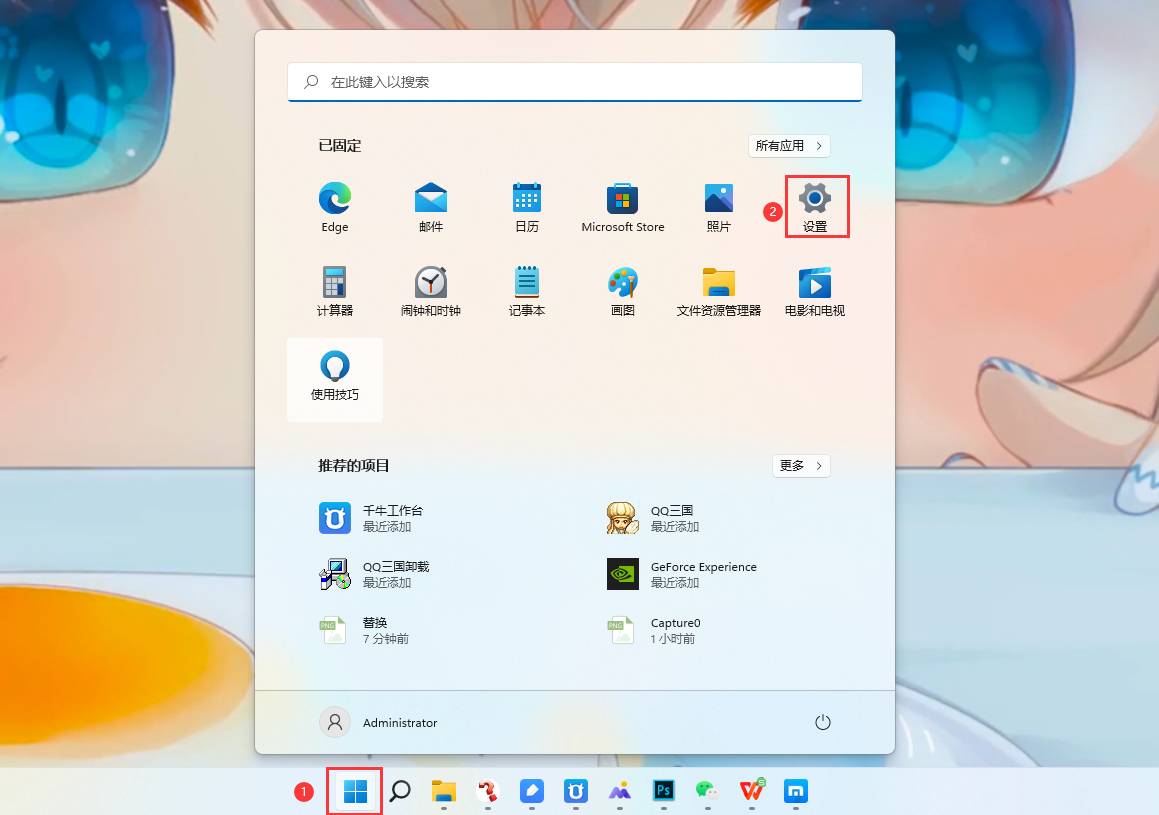Viewport: 1159px width, 815px height.
Task: Launch the 画图 paint app
Action: click(622, 291)
